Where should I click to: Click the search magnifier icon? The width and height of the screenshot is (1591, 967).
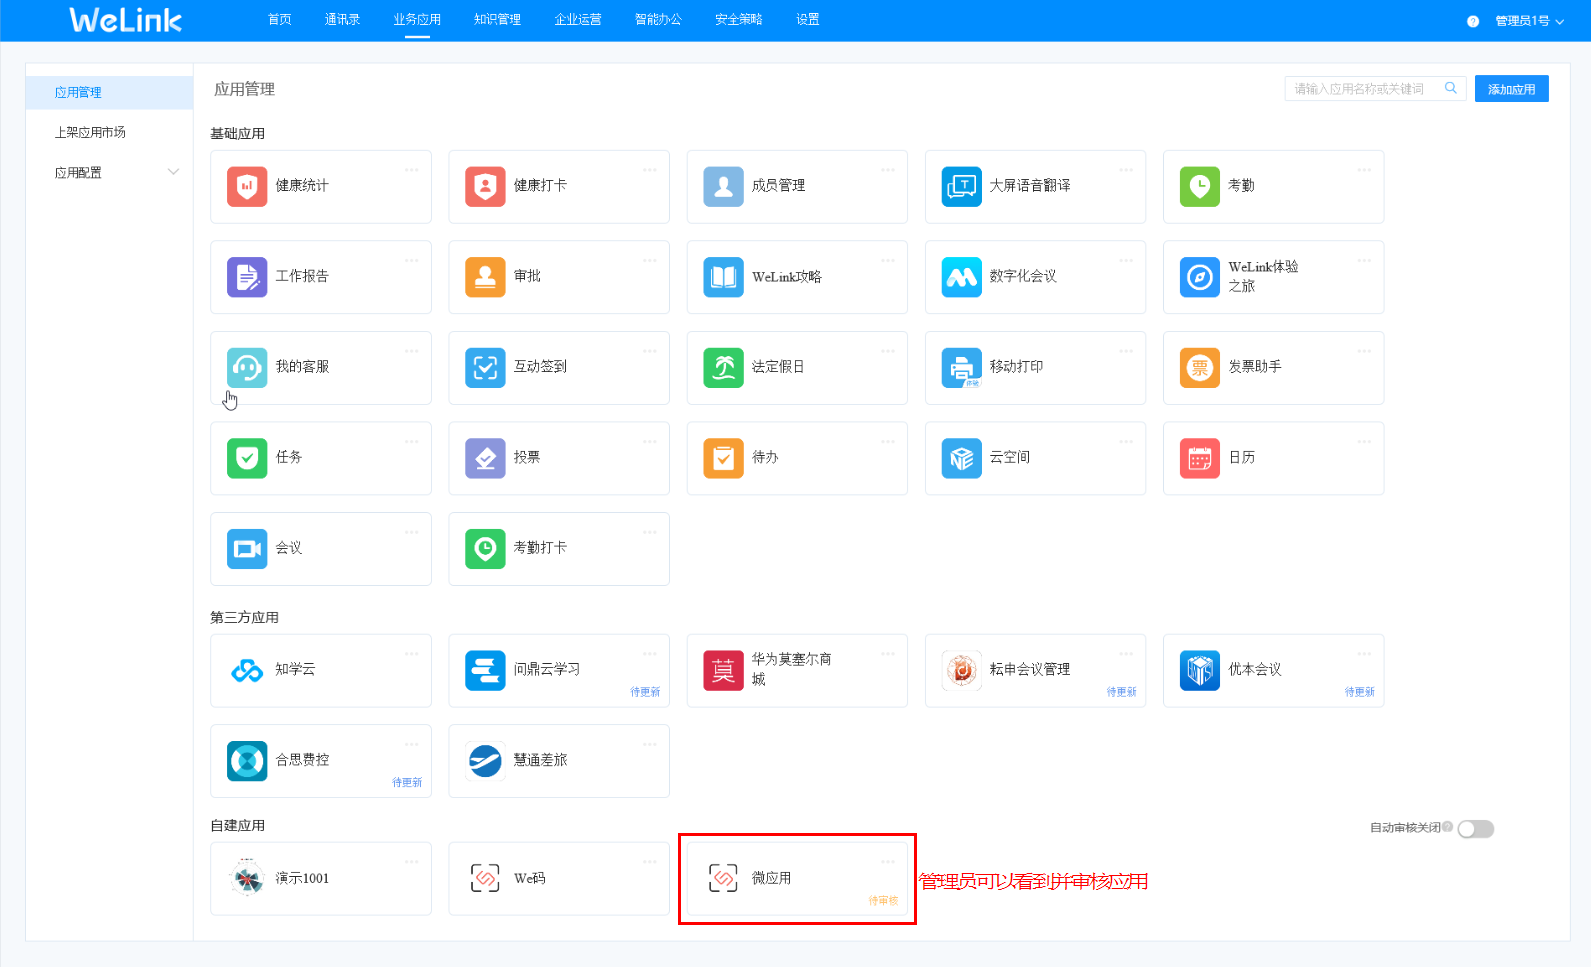tap(1451, 88)
